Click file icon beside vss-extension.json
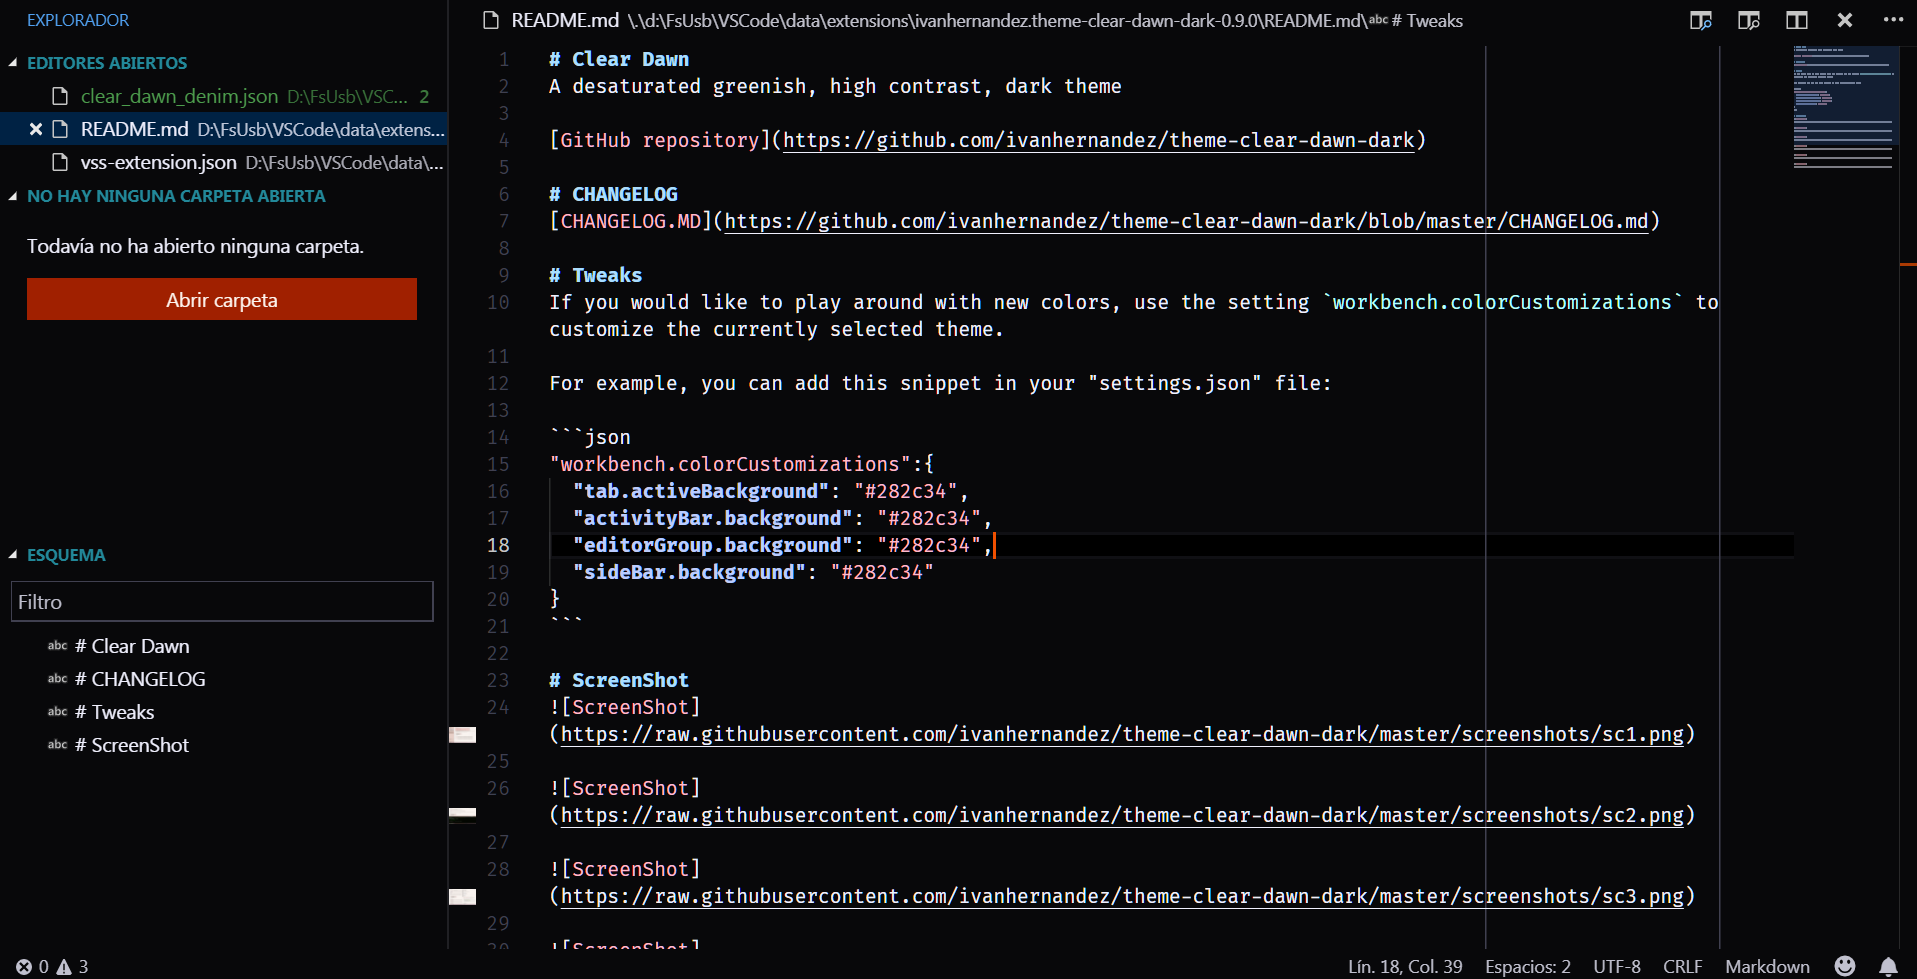1917x979 pixels. pyautogui.click(x=60, y=162)
